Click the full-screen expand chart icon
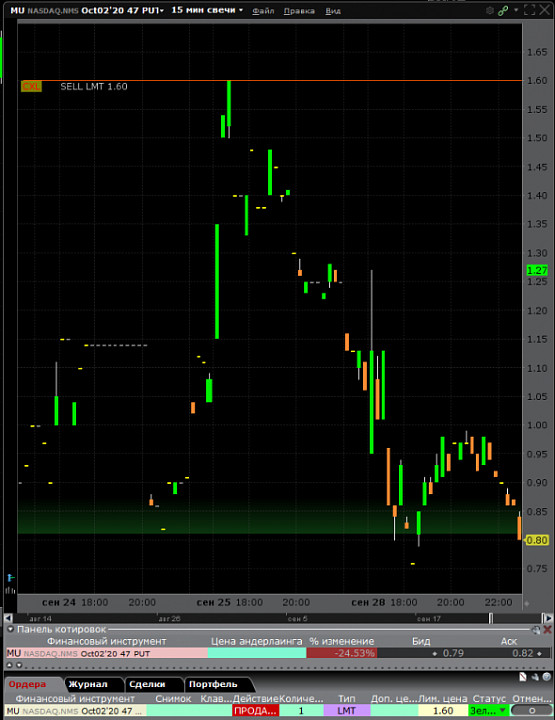Image resolution: width=555 pixels, height=720 pixels. (x=529, y=10)
